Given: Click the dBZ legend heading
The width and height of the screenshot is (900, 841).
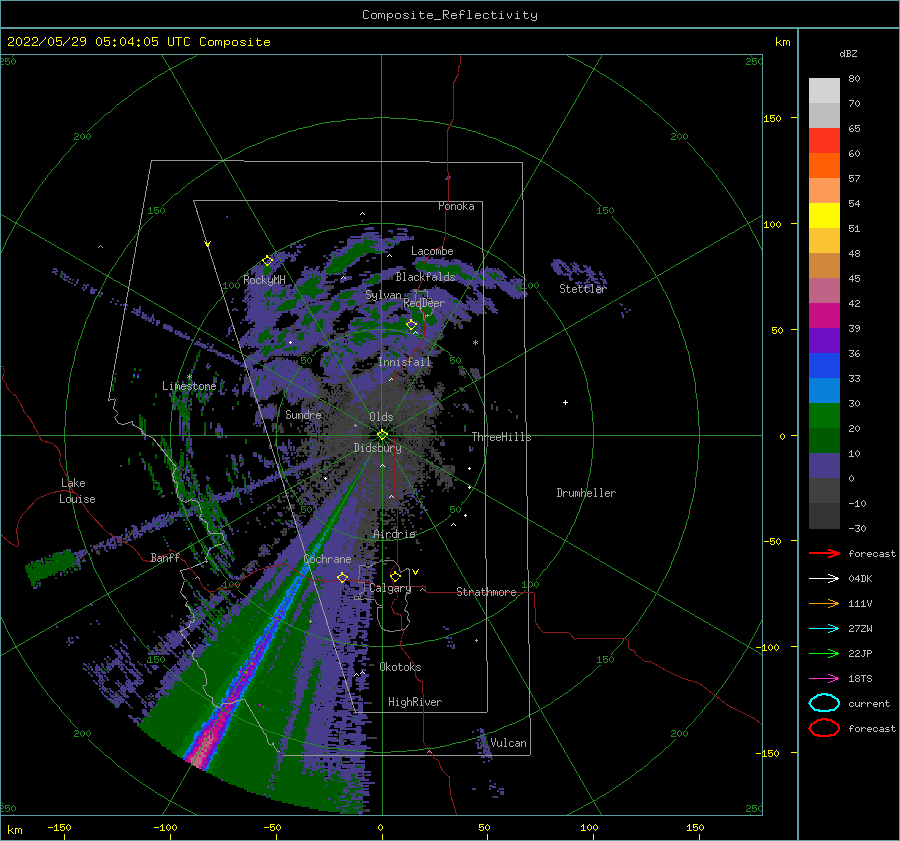Looking at the screenshot, I should point(848,53).
